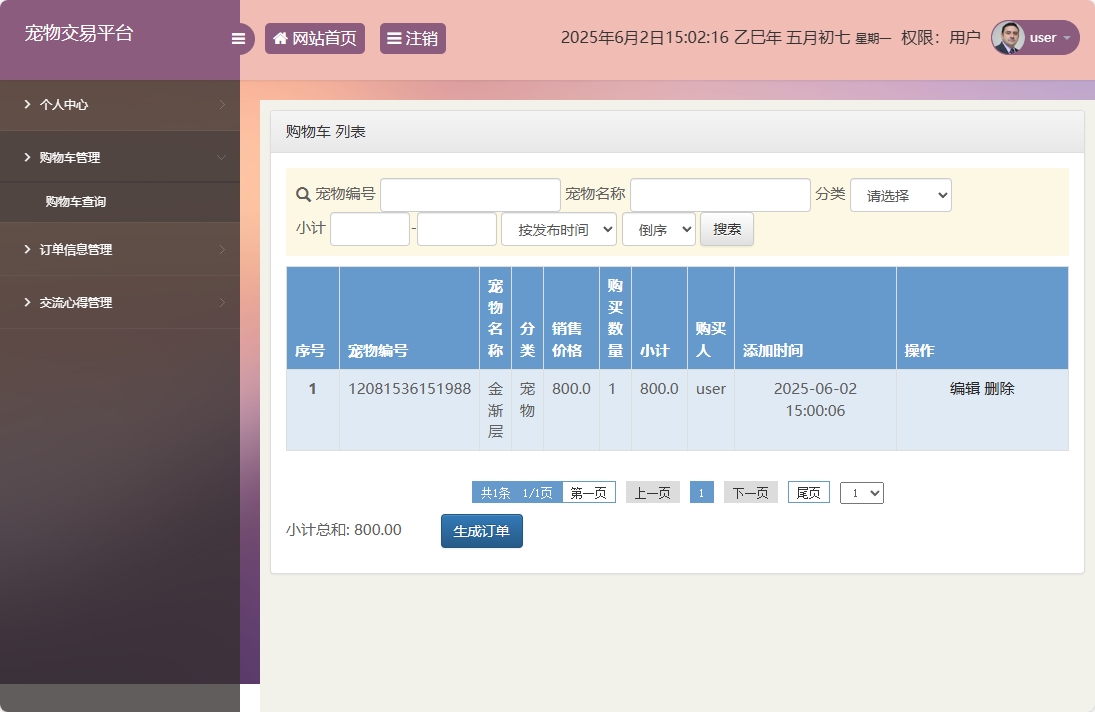Image resolution: width=1095 pixels, height=712 pixels.
Task: Click the logout icon on the 注销 button
Action: (394, 38)
